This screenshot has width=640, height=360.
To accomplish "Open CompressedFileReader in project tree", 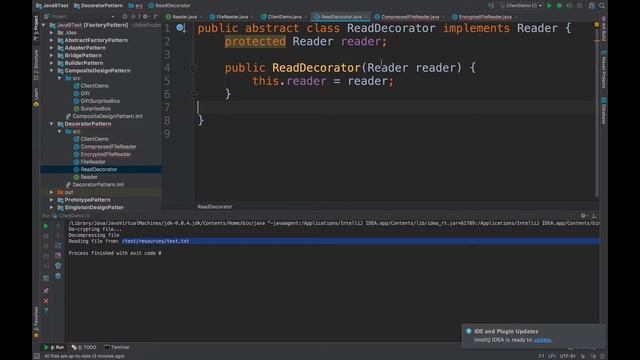I will pos(108,147).
